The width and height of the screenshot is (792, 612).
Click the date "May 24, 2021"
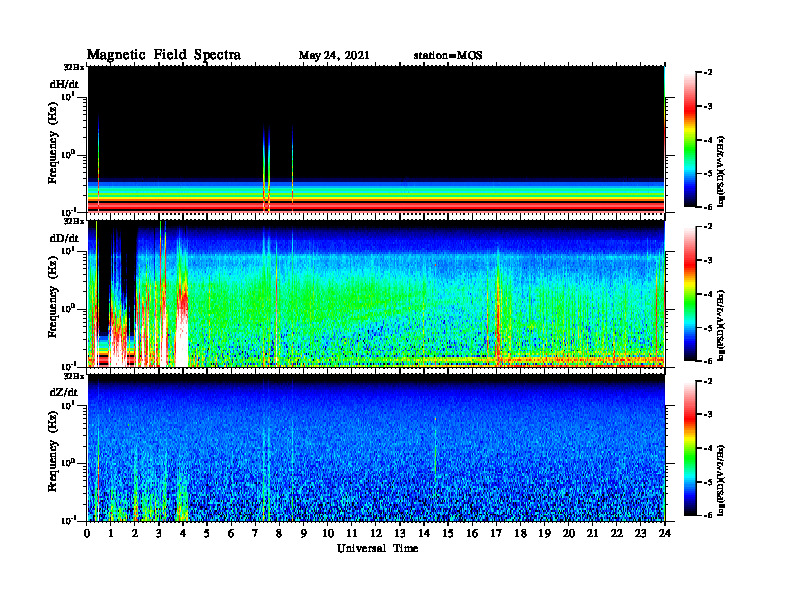click(334, 56)
